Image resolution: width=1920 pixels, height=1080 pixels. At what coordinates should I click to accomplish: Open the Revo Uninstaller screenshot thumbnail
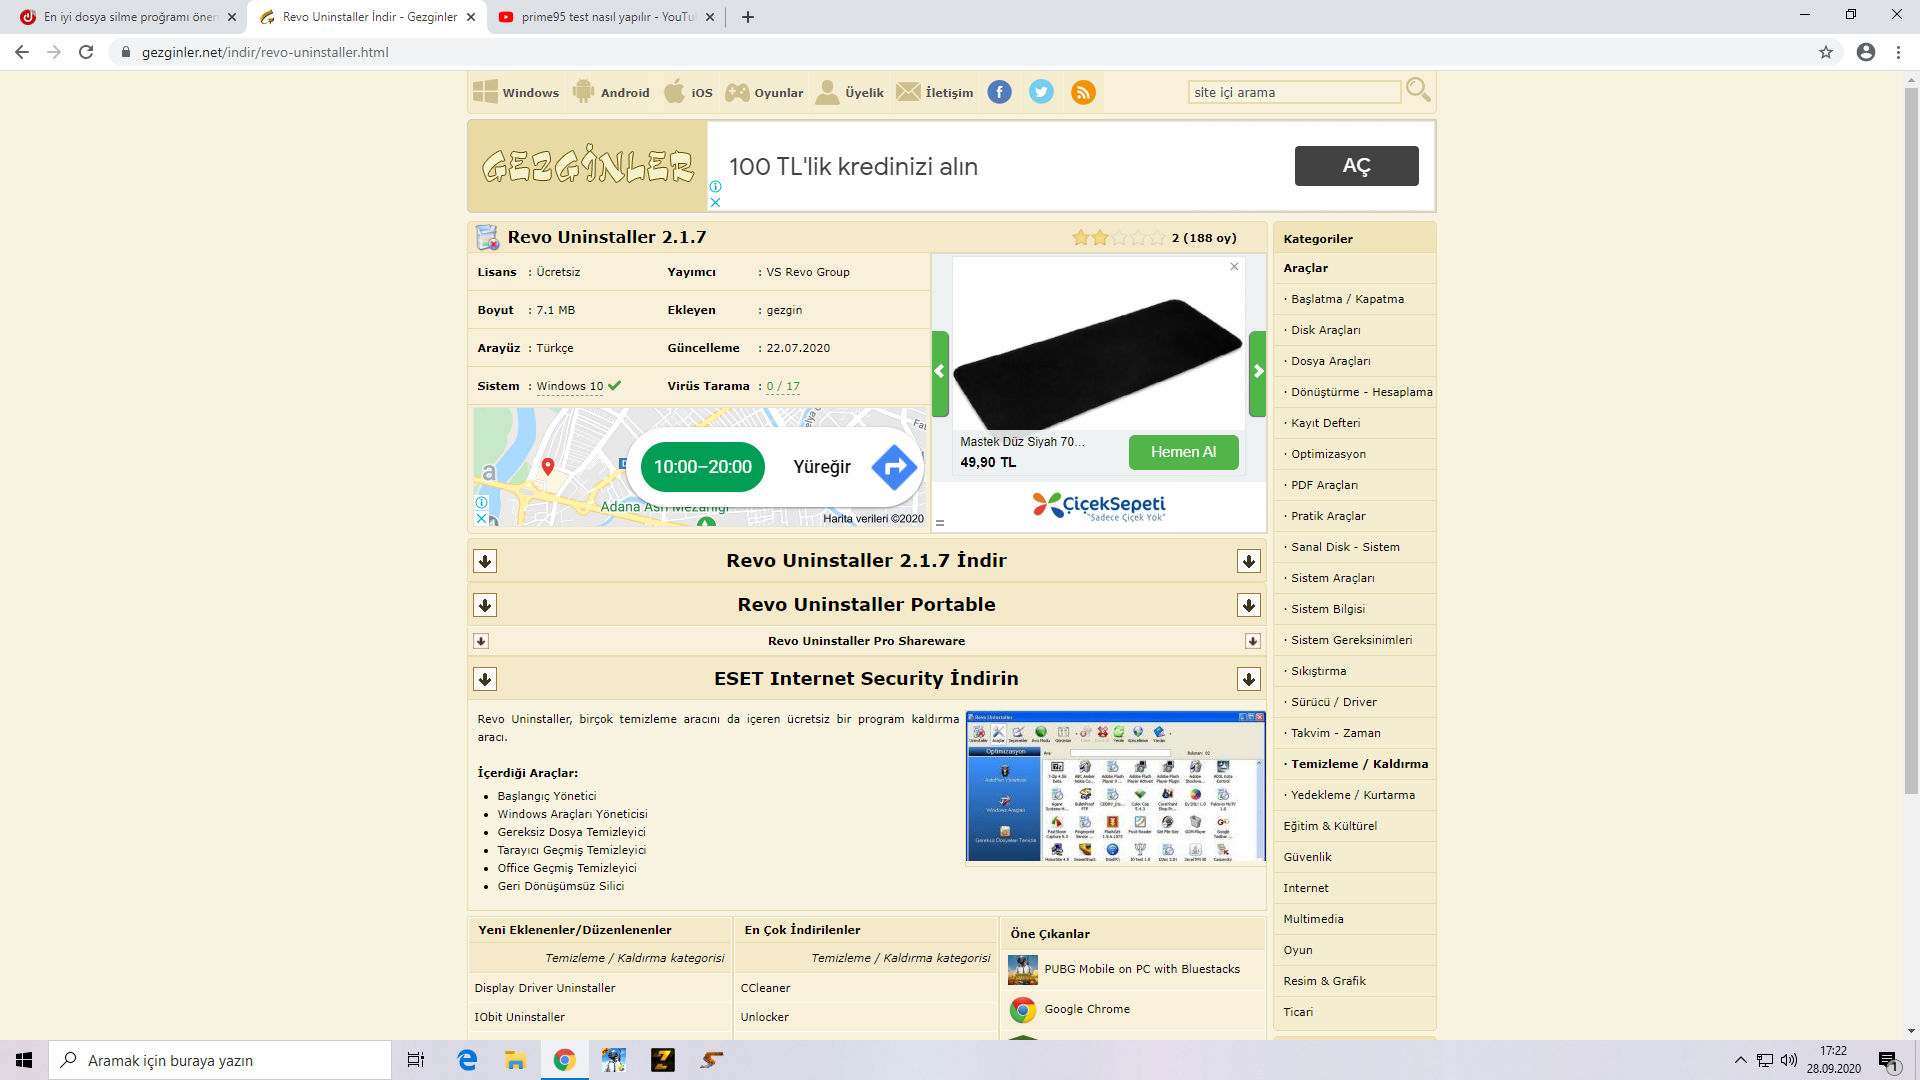pos(1115,787)
